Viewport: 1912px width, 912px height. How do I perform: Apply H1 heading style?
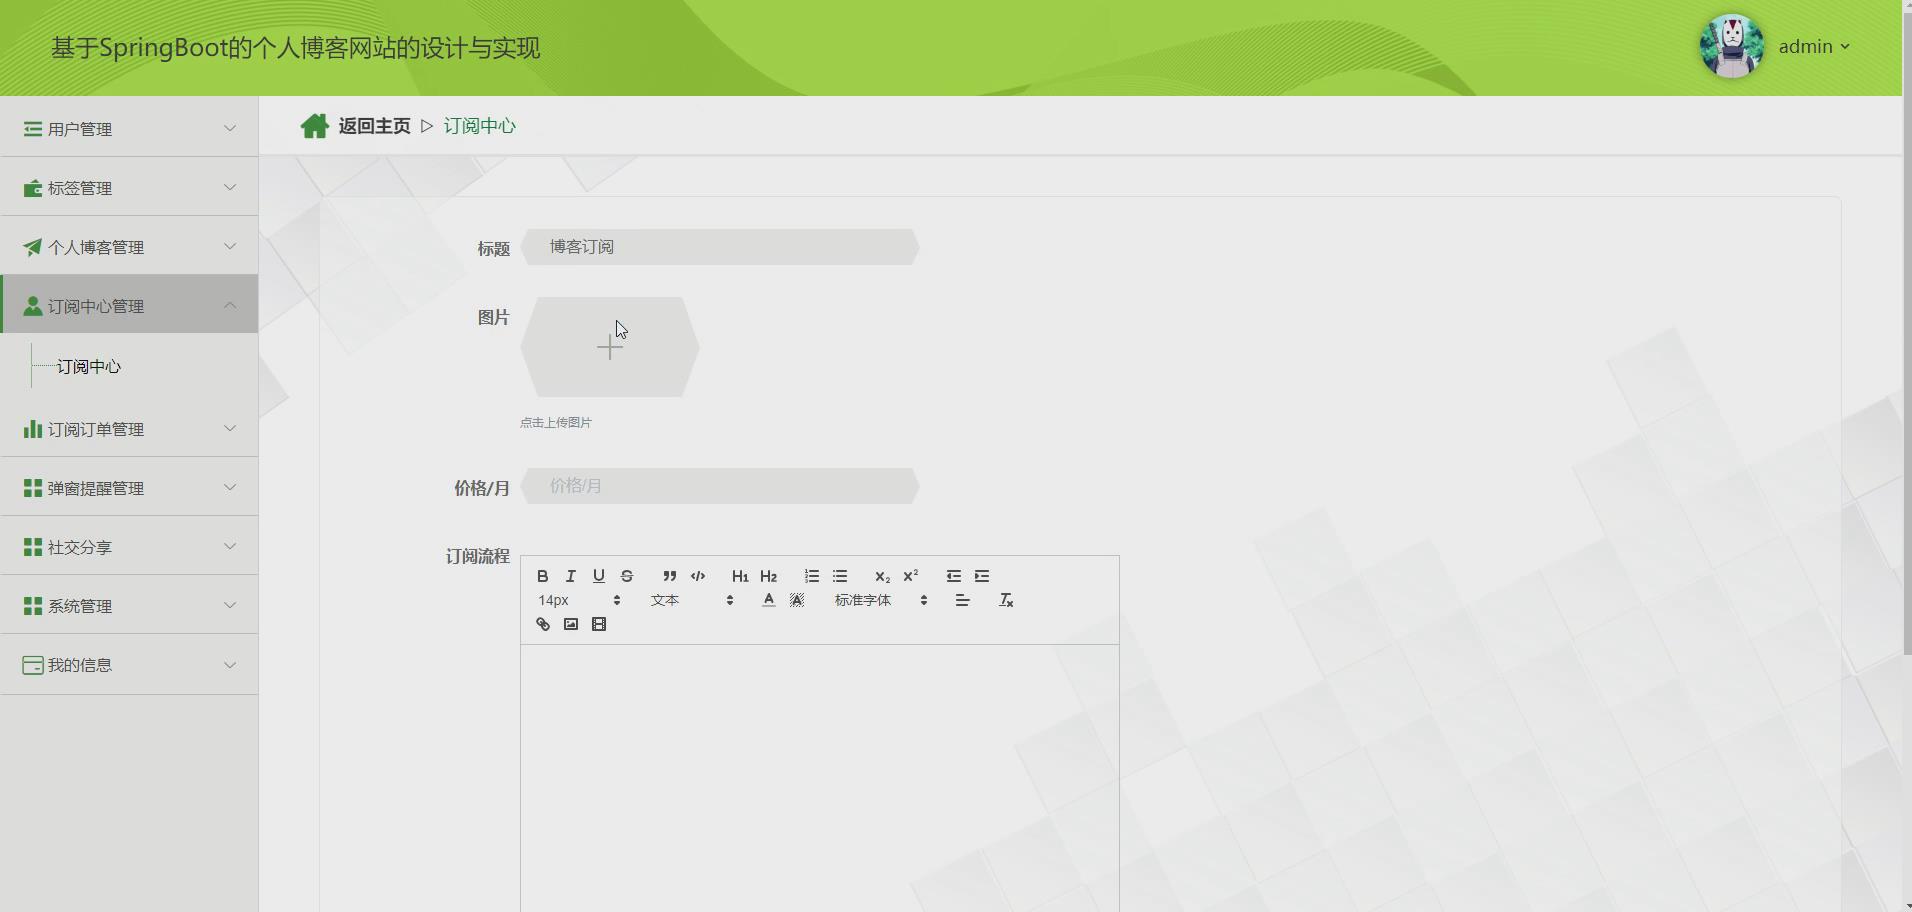[x=740, y=576]
